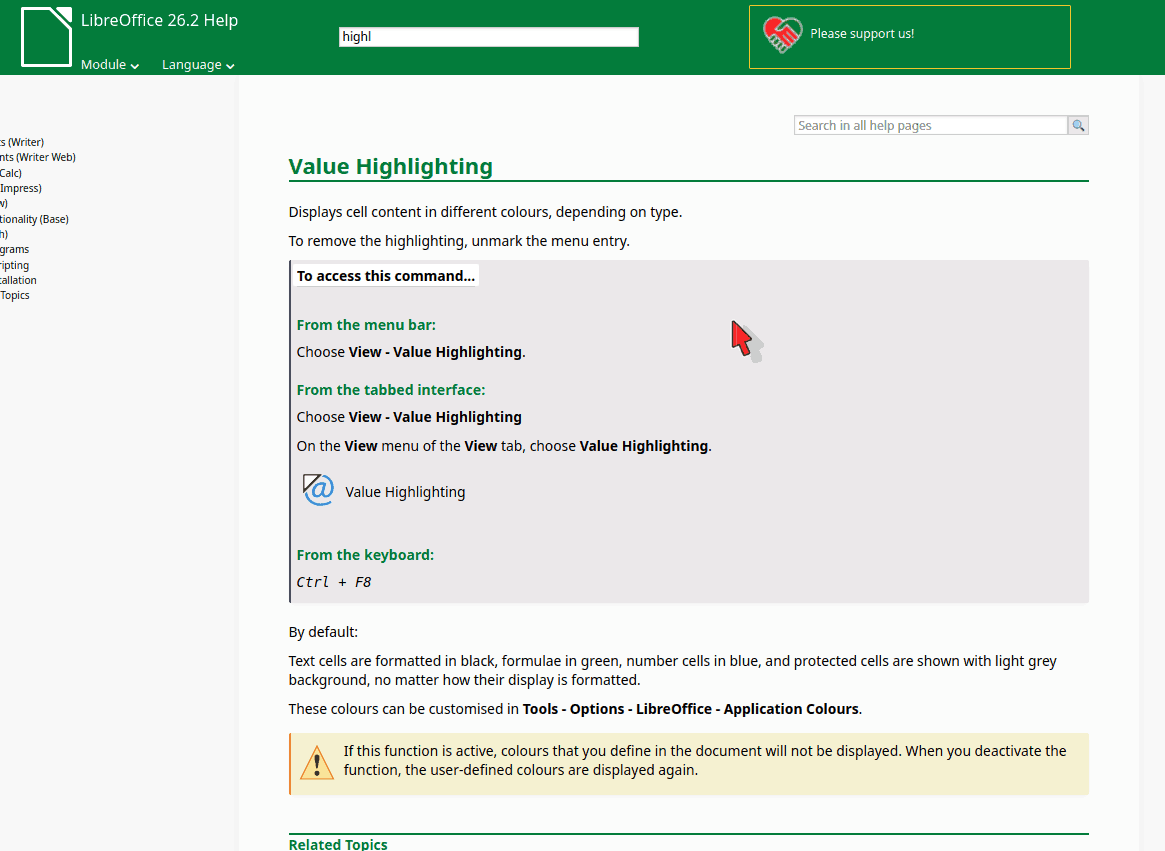Click the "From the tabbed interface:" subheading

point(391,389)
